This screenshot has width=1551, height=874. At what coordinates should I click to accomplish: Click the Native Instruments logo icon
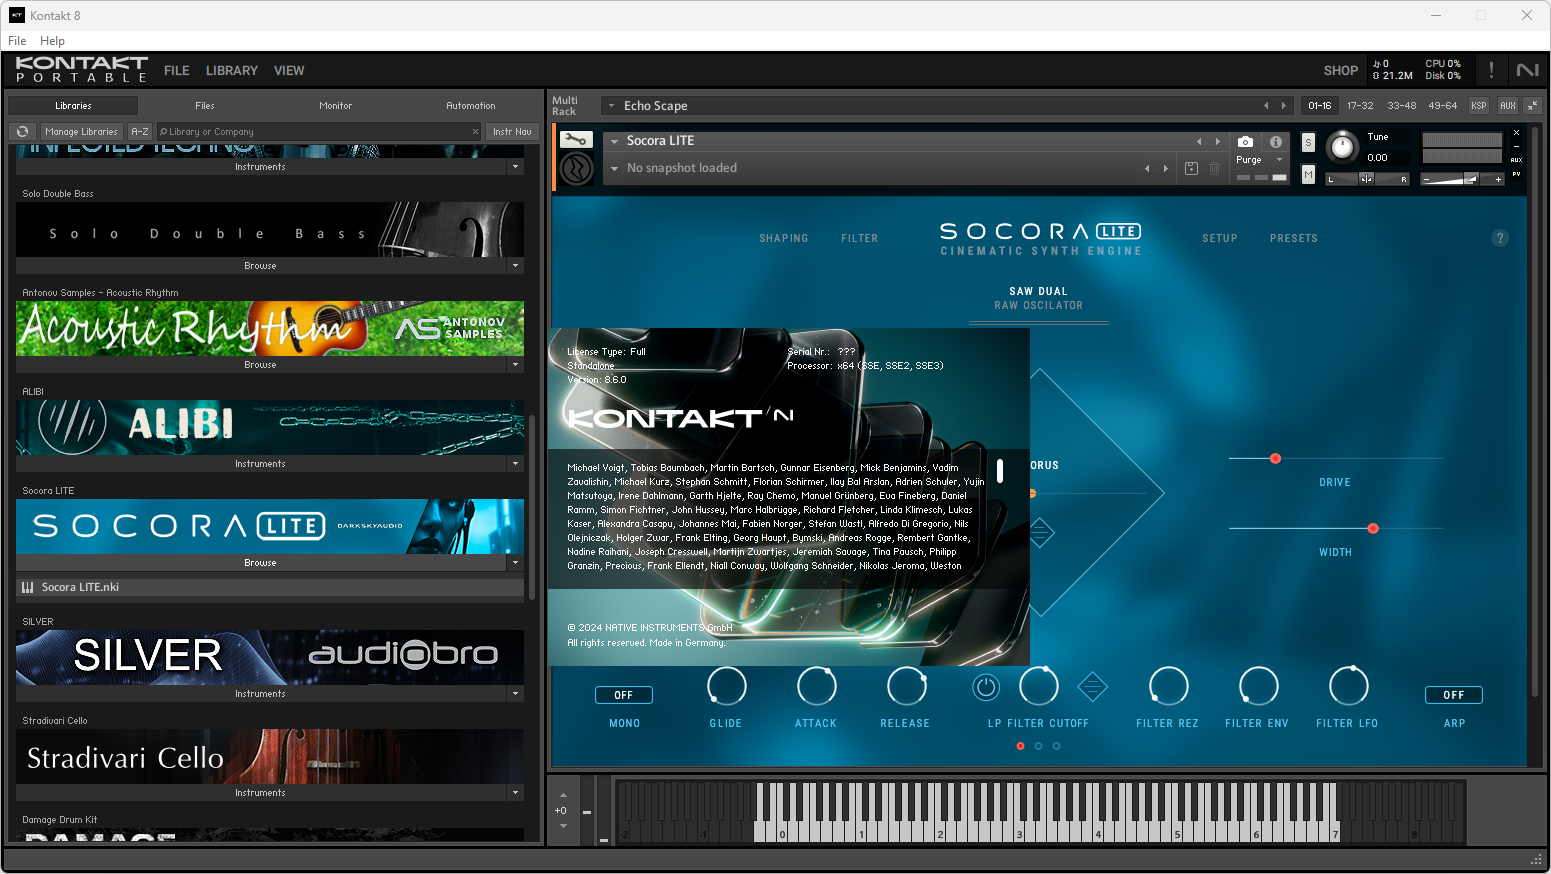tap(1528, 70)
